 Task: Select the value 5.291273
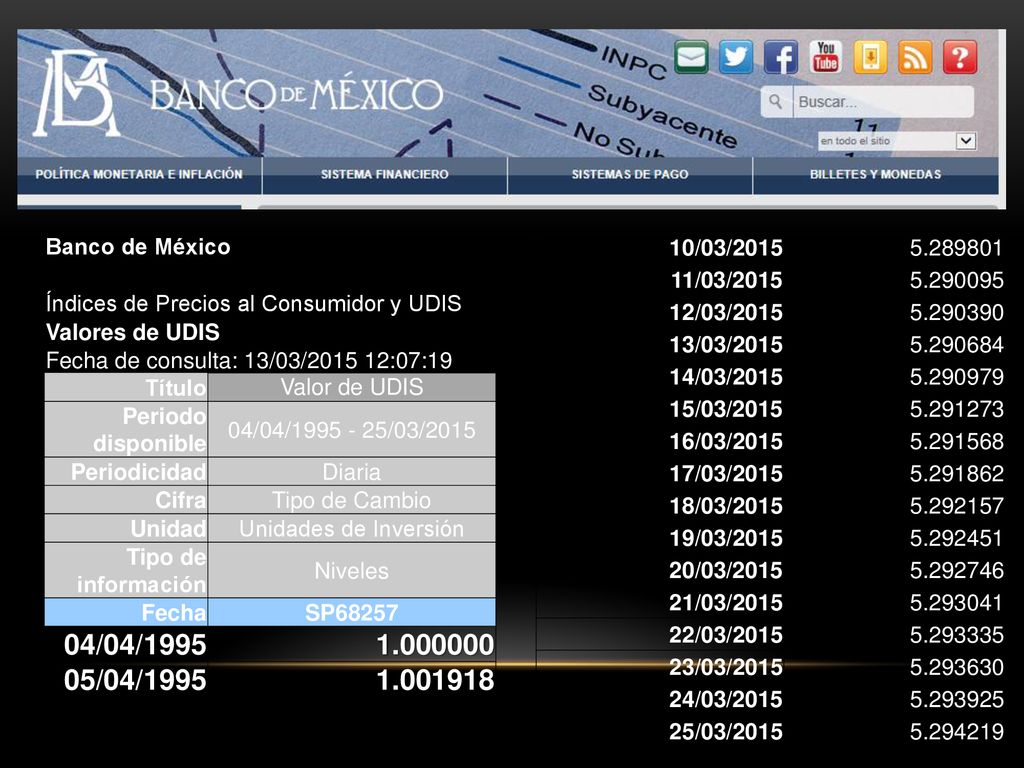957,409
